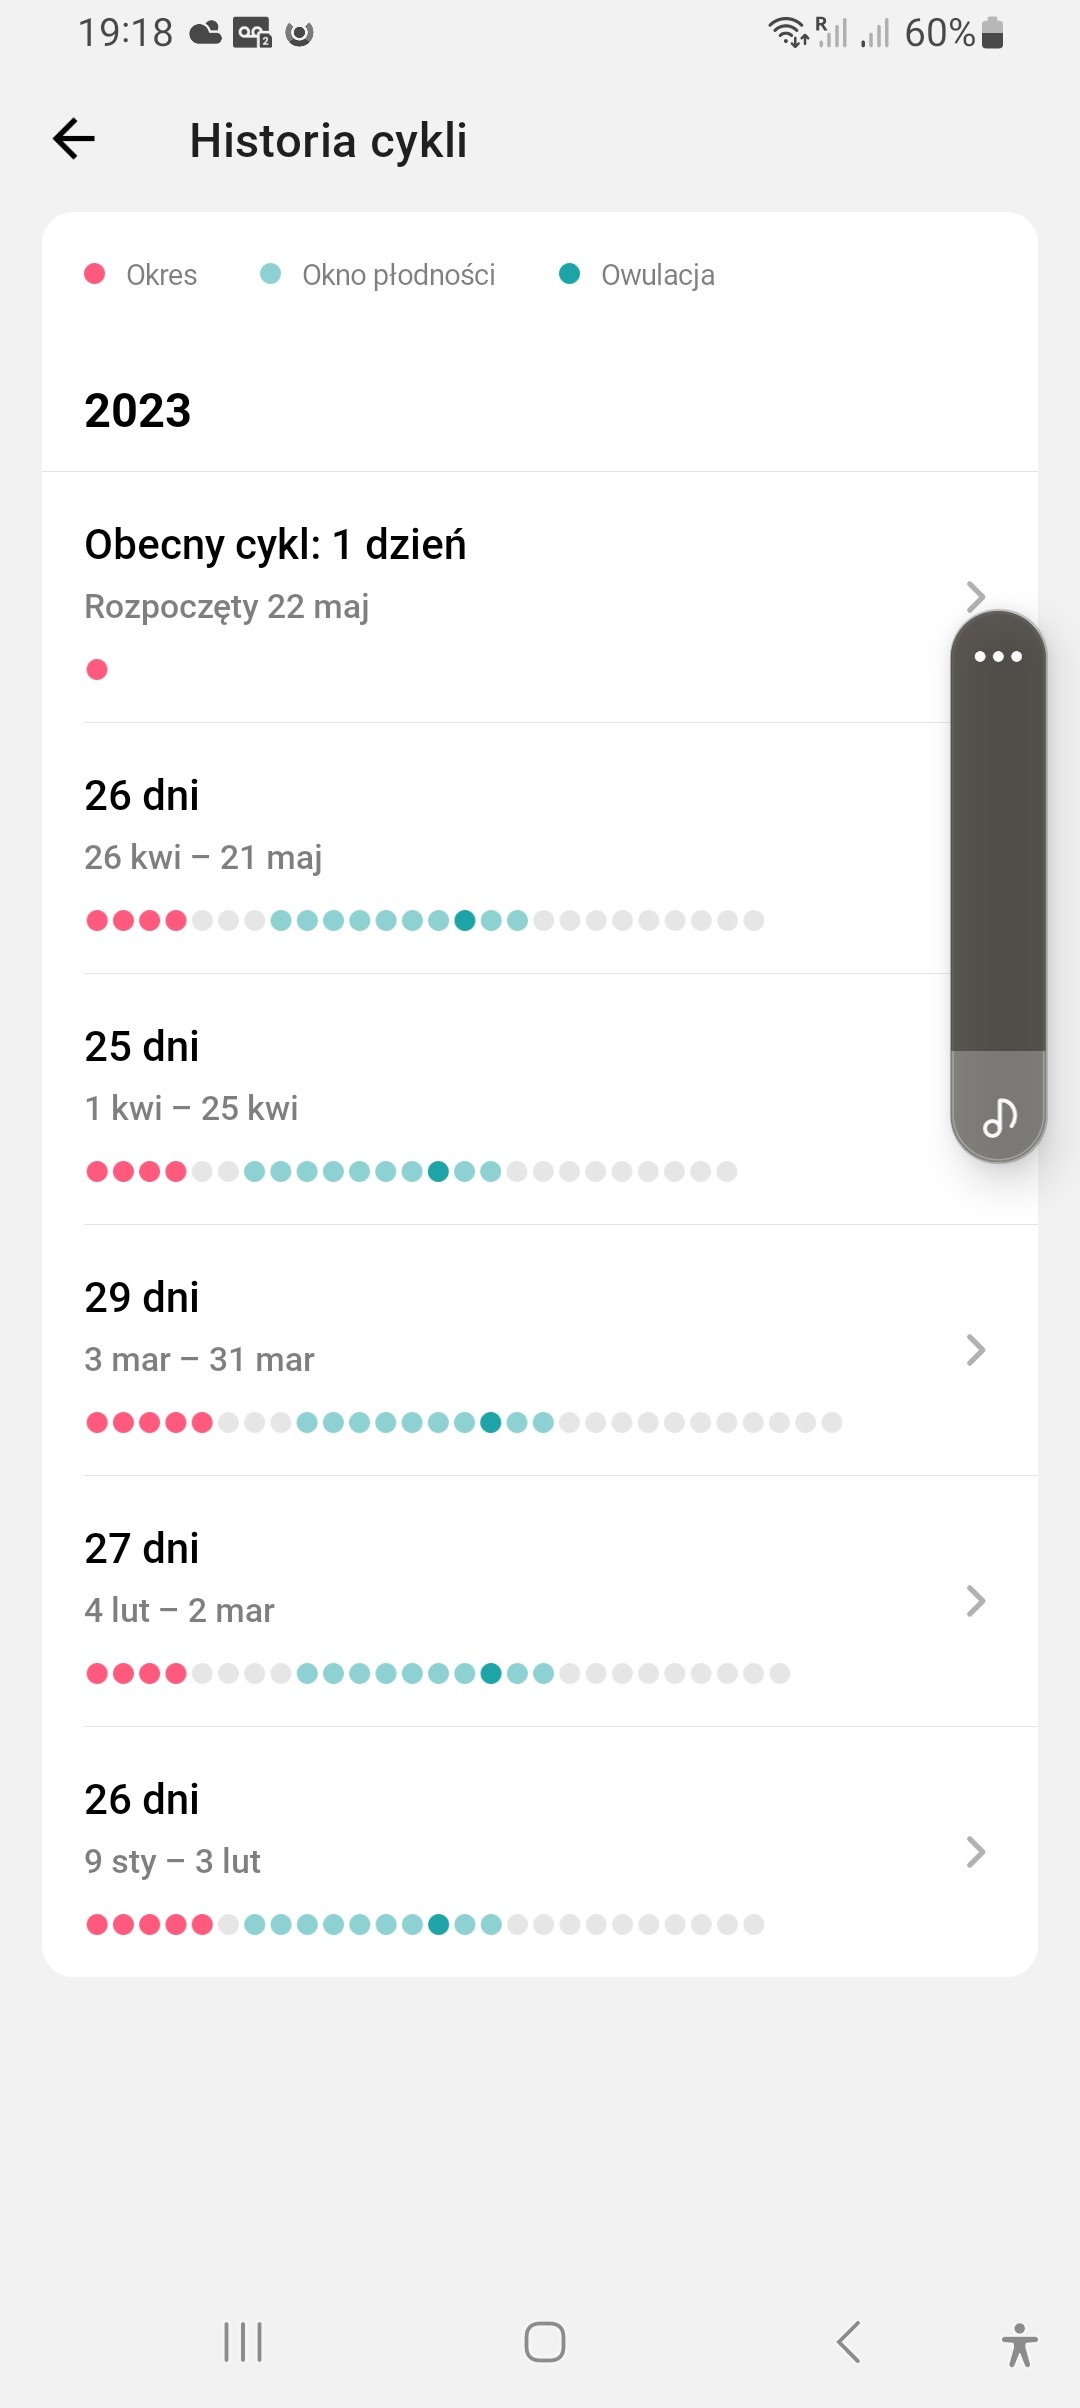Tap the 2023 year heading

click(x=138, y=411)
